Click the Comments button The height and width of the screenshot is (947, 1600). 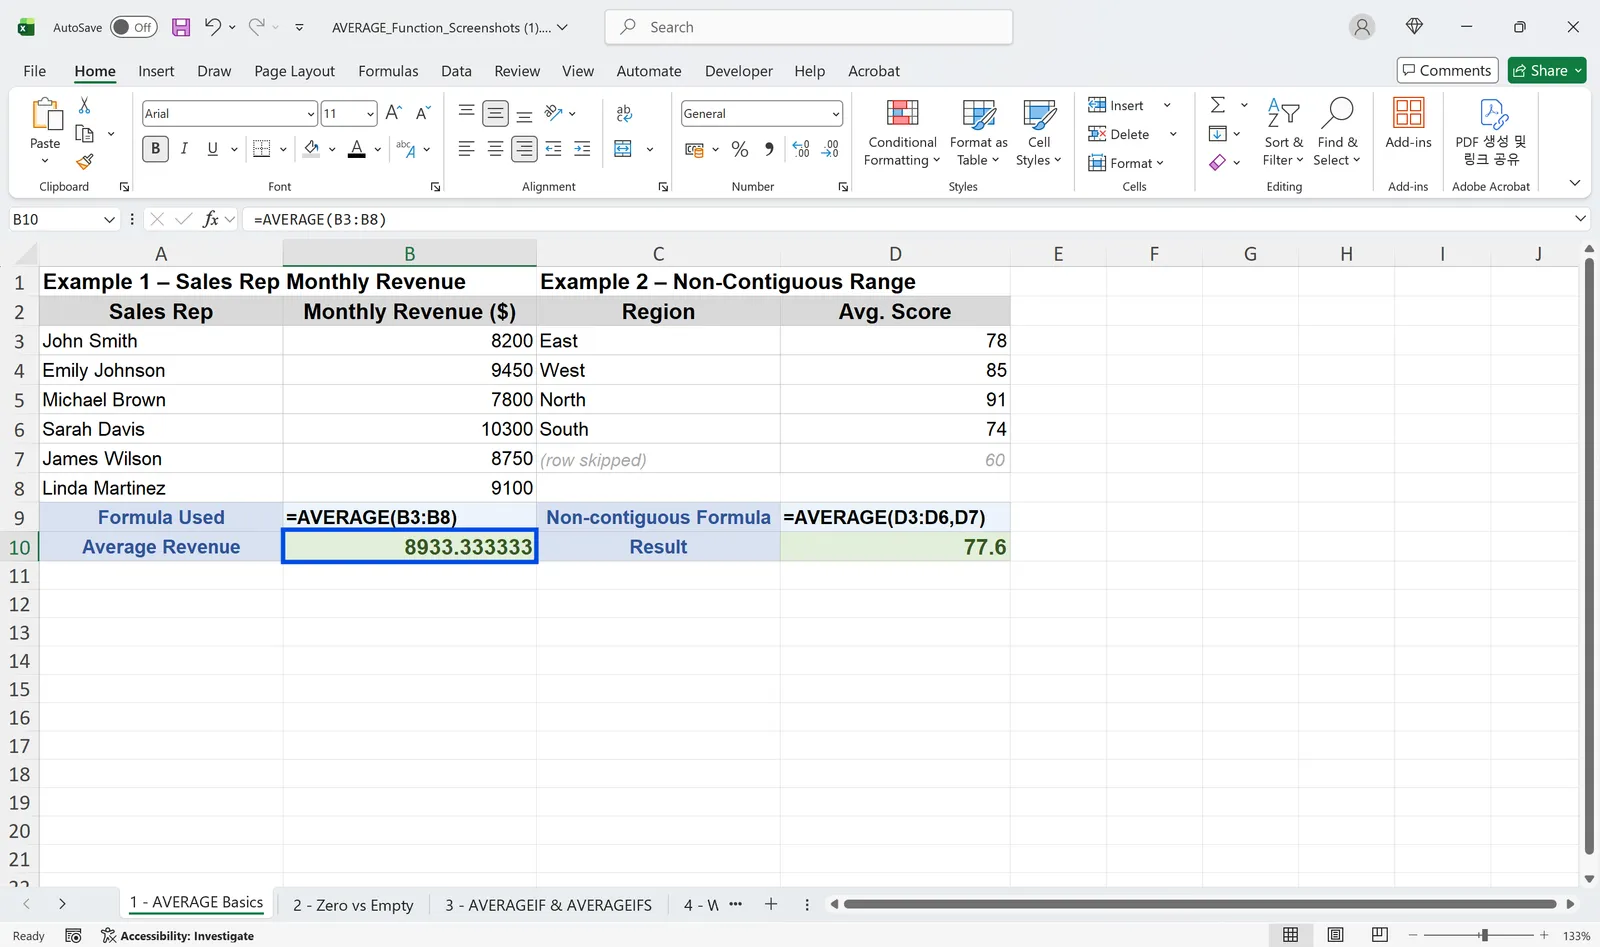[1447, 70]
